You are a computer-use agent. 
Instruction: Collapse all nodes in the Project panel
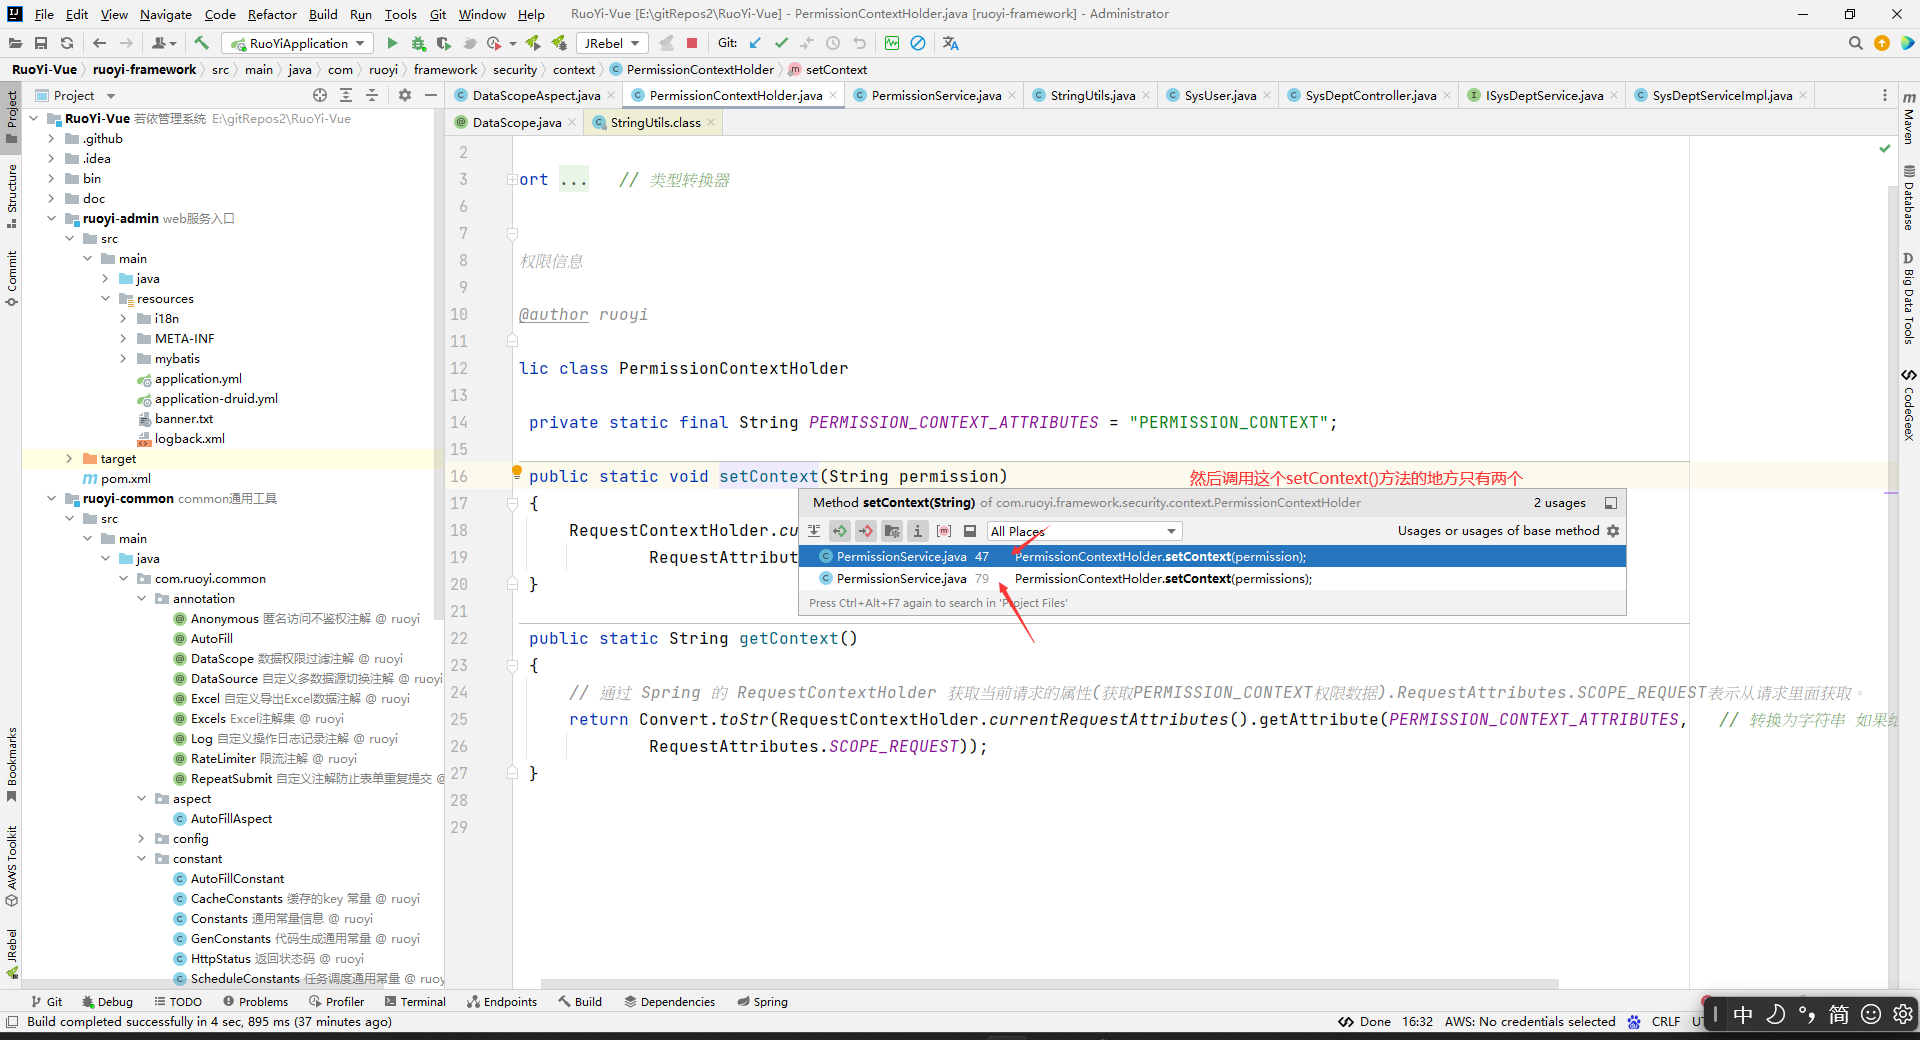click(372, 95)
